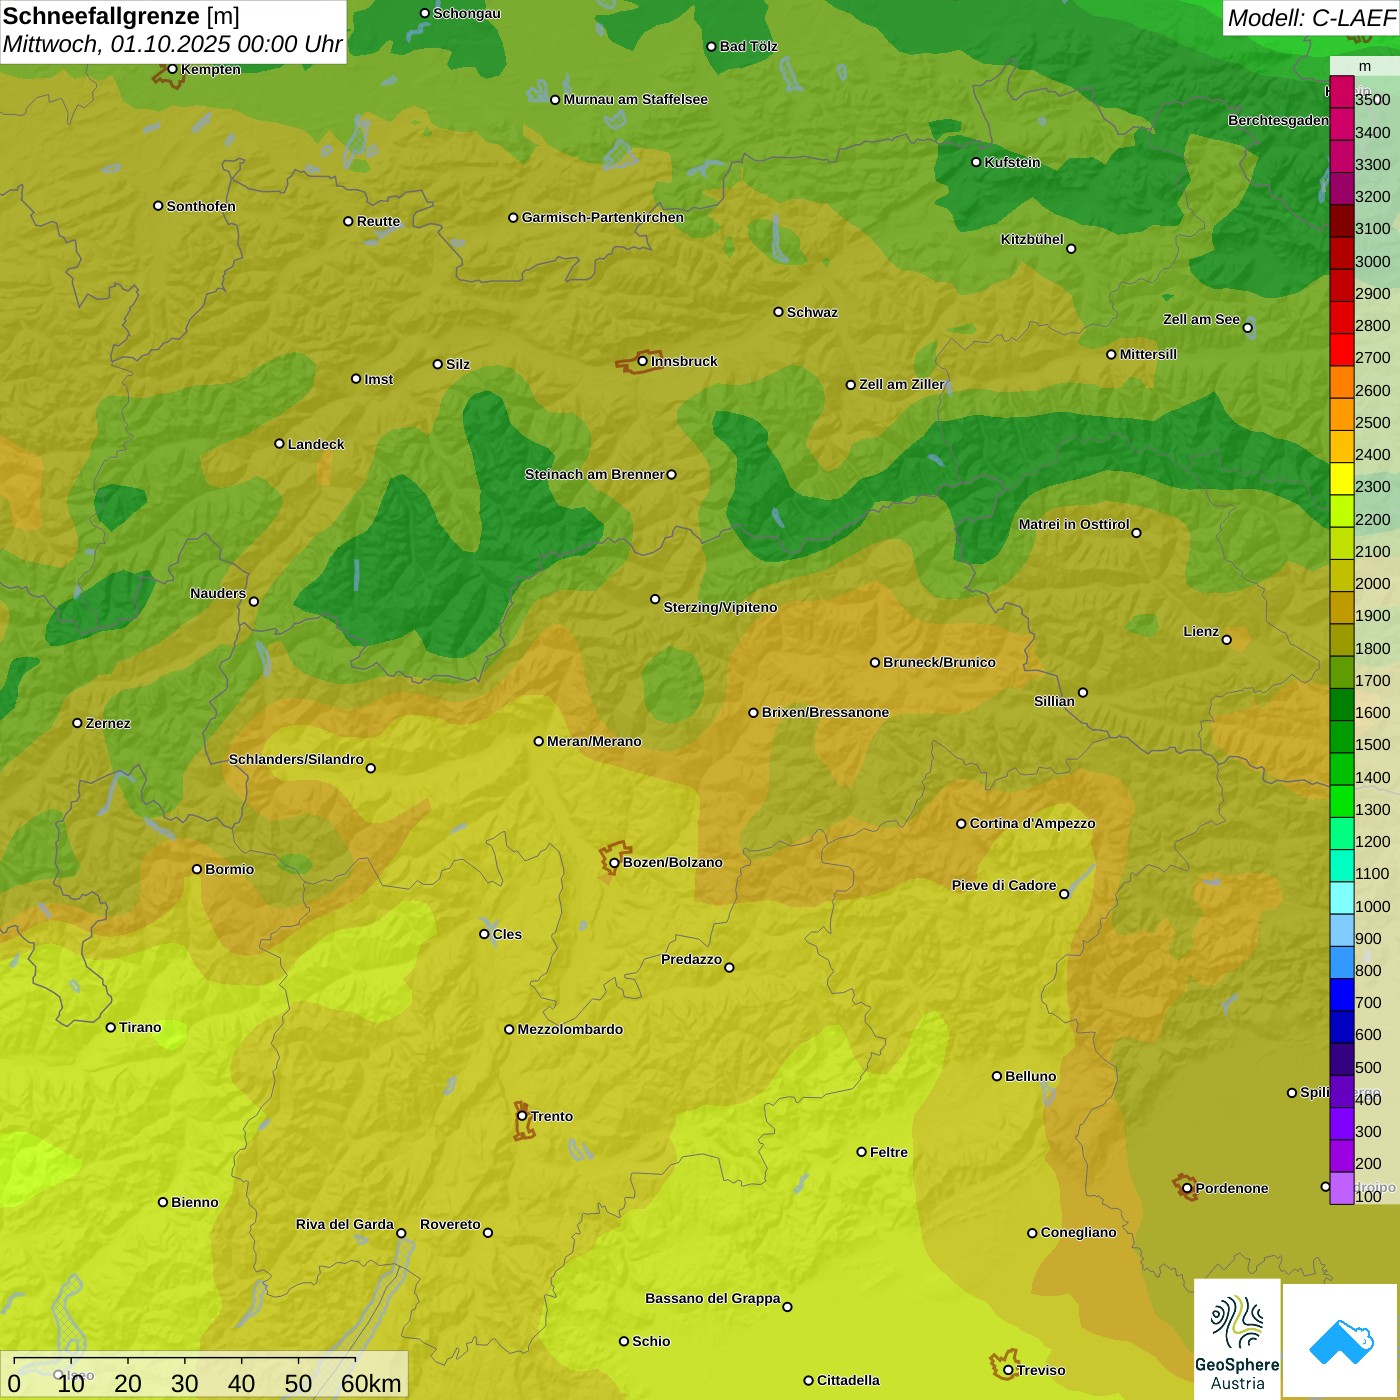The image size is (1400, 1400).
Task: Select the Bad Tölz location dot
Action: (x=711, y=46)
